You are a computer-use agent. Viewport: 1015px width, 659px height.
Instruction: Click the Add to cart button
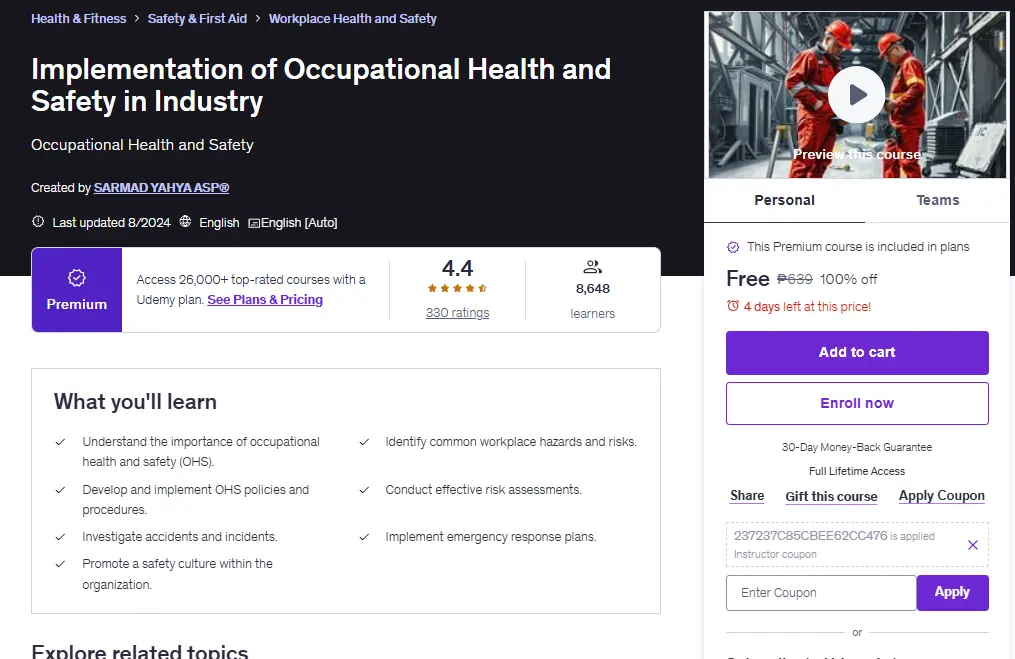coord(857,353)
